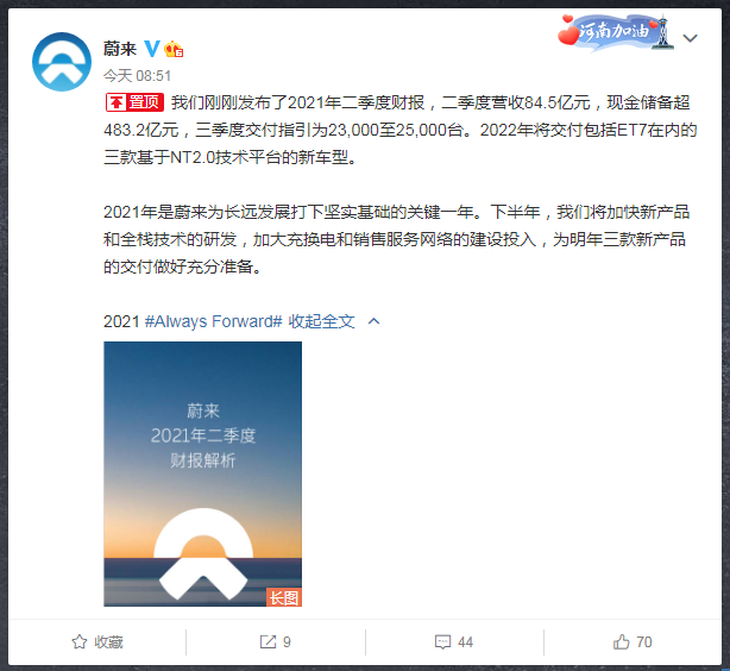Collapse full text with 收起全文

click(321, 321)
